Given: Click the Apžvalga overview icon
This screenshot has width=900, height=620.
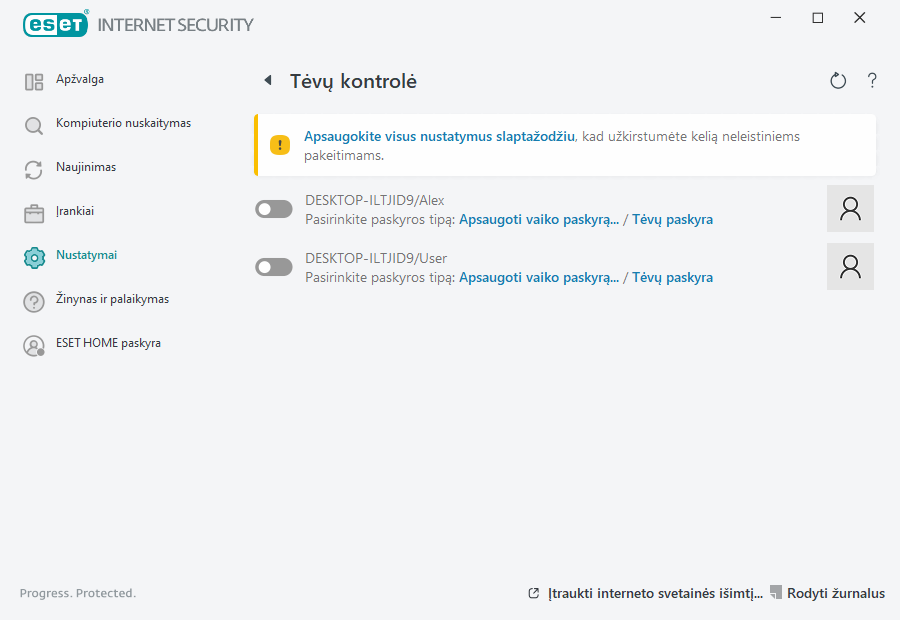Looking at the screenshot, I should (x=34, y=82).
